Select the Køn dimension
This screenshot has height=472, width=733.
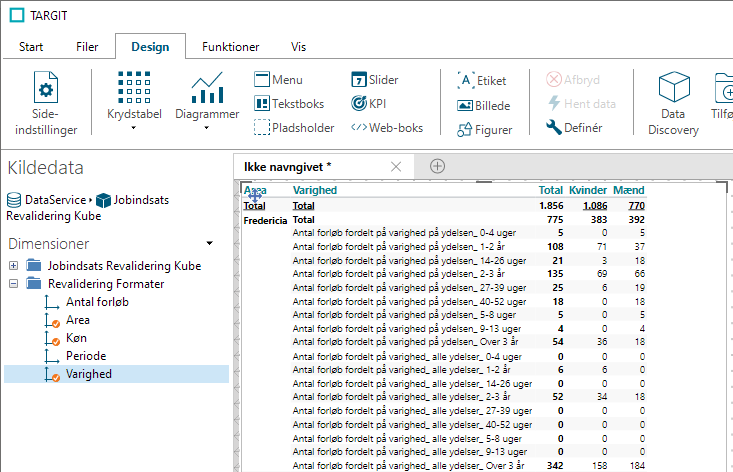click(76, 338)
